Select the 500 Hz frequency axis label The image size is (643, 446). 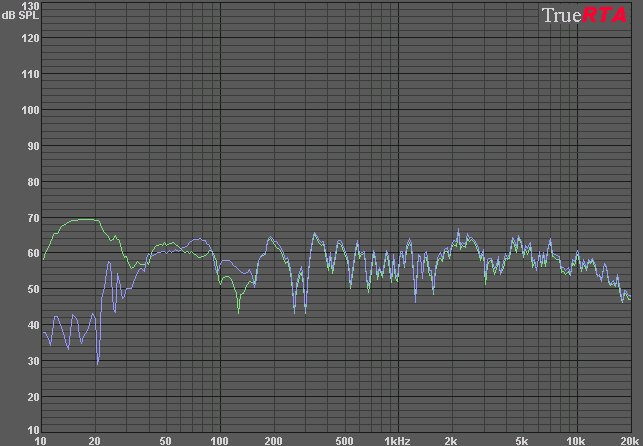[x=344, y=440]
